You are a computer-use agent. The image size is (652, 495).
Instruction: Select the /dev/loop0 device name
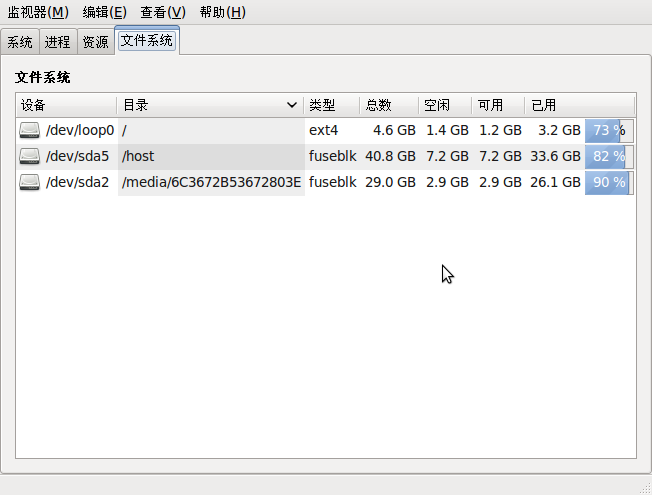point(80,131)
